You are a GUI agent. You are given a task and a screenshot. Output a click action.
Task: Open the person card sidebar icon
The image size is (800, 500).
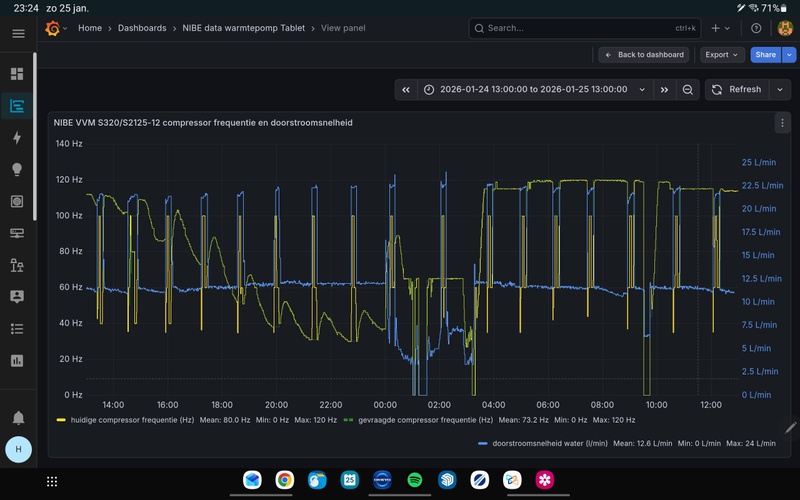coord(17,296)
